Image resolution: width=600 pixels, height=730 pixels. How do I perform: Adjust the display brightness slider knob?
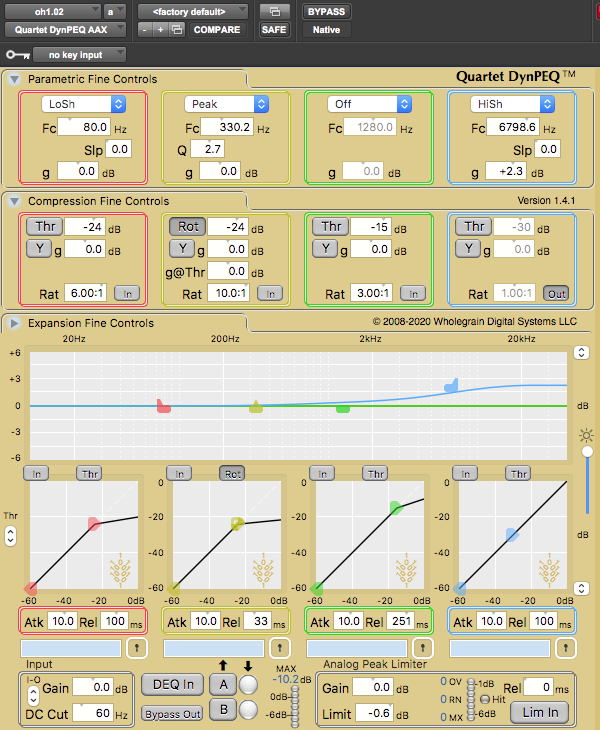click(587, 452)
